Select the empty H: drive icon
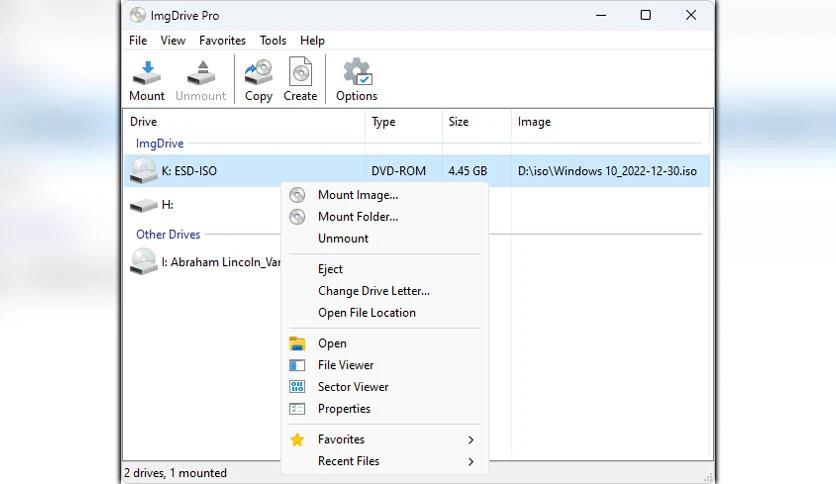Screen dimensions: 836x484 (144, 205)
